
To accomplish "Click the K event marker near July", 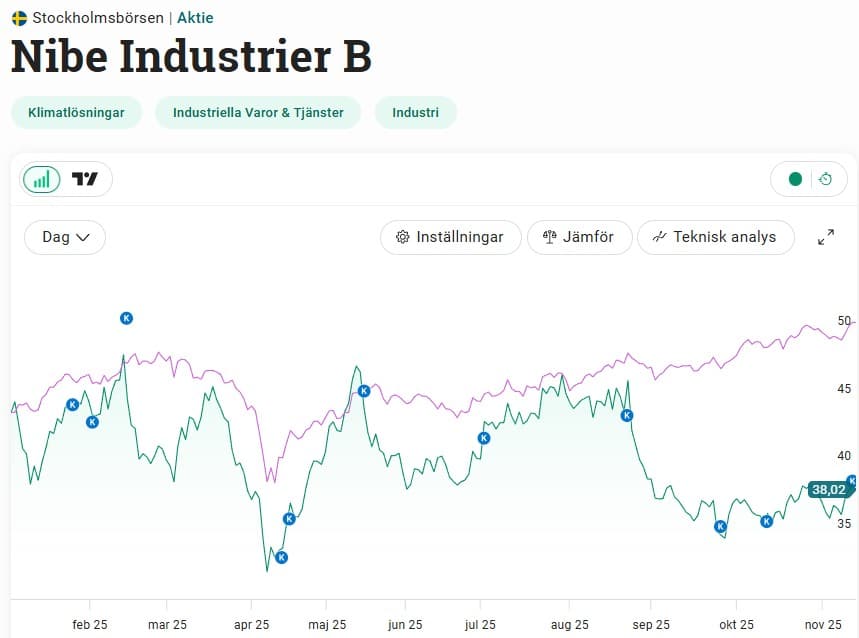I will (x=484, y=438).
